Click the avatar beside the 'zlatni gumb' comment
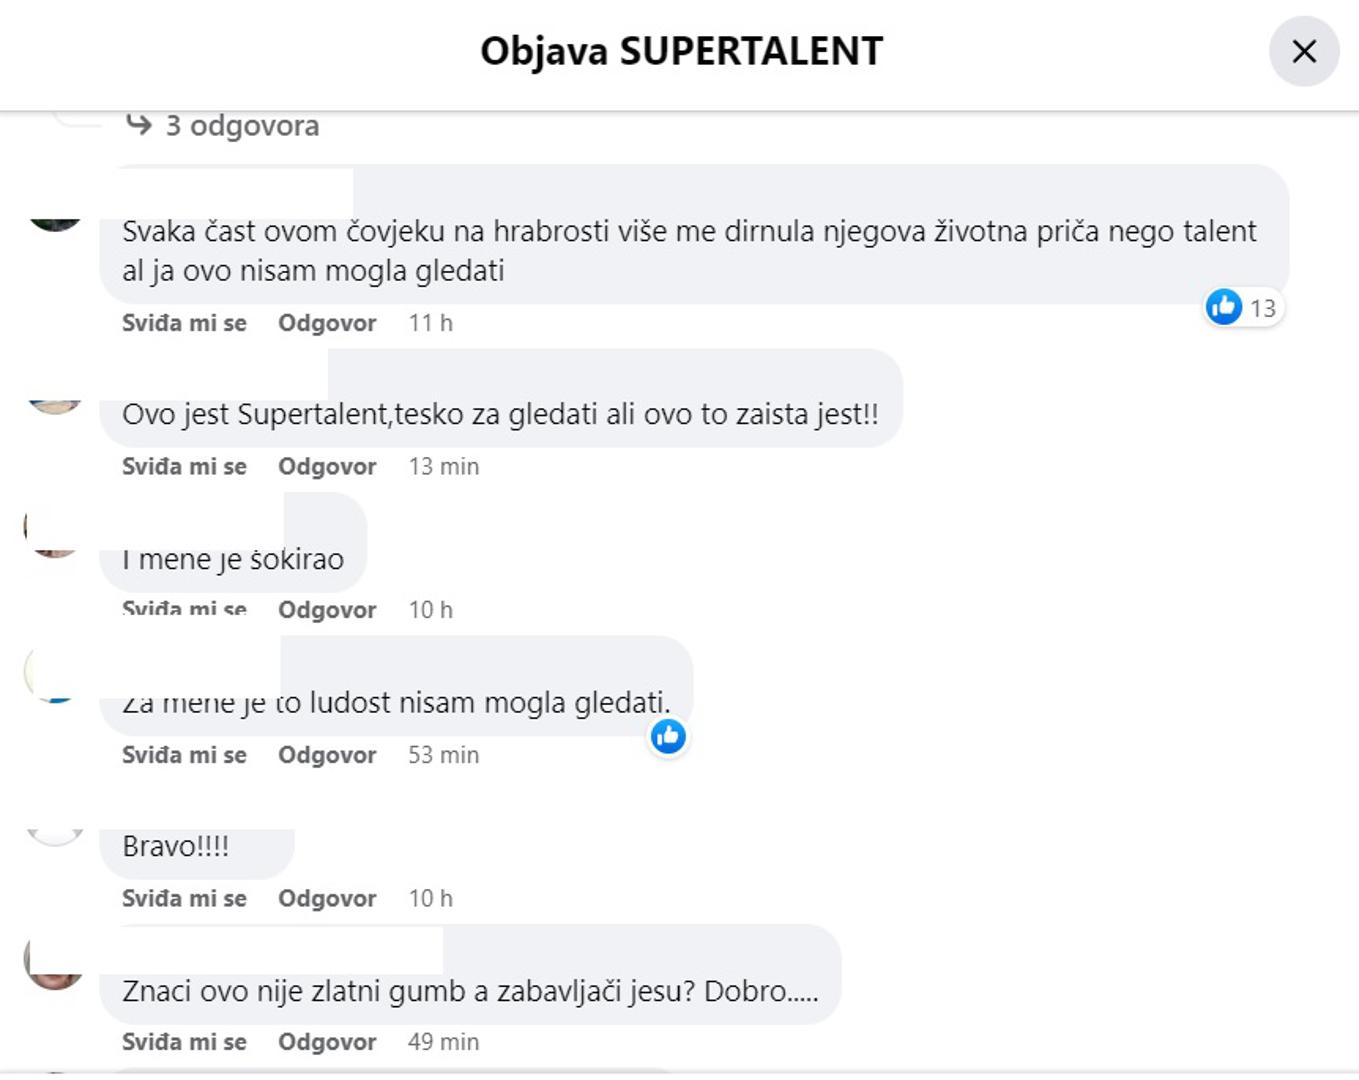Image resolution: width=1359 pixels, height=1080 pixels. point(55,964)
